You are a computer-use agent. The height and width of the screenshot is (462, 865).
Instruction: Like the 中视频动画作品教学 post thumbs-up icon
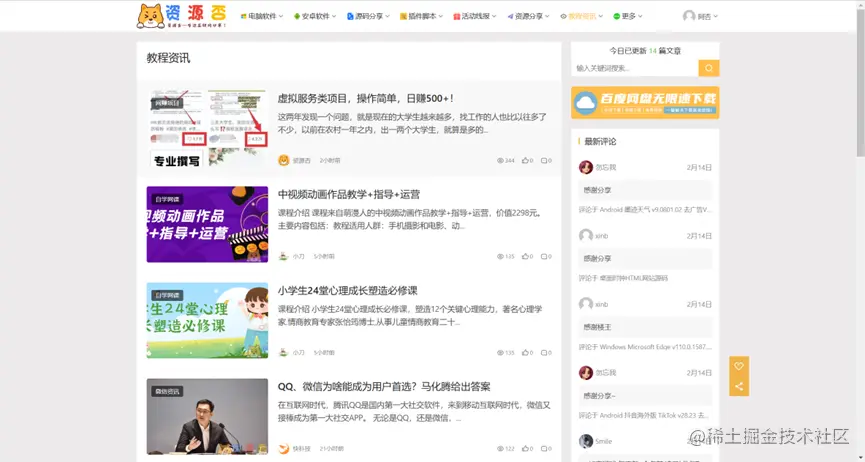pyautogui.click(x=525, y=257)
